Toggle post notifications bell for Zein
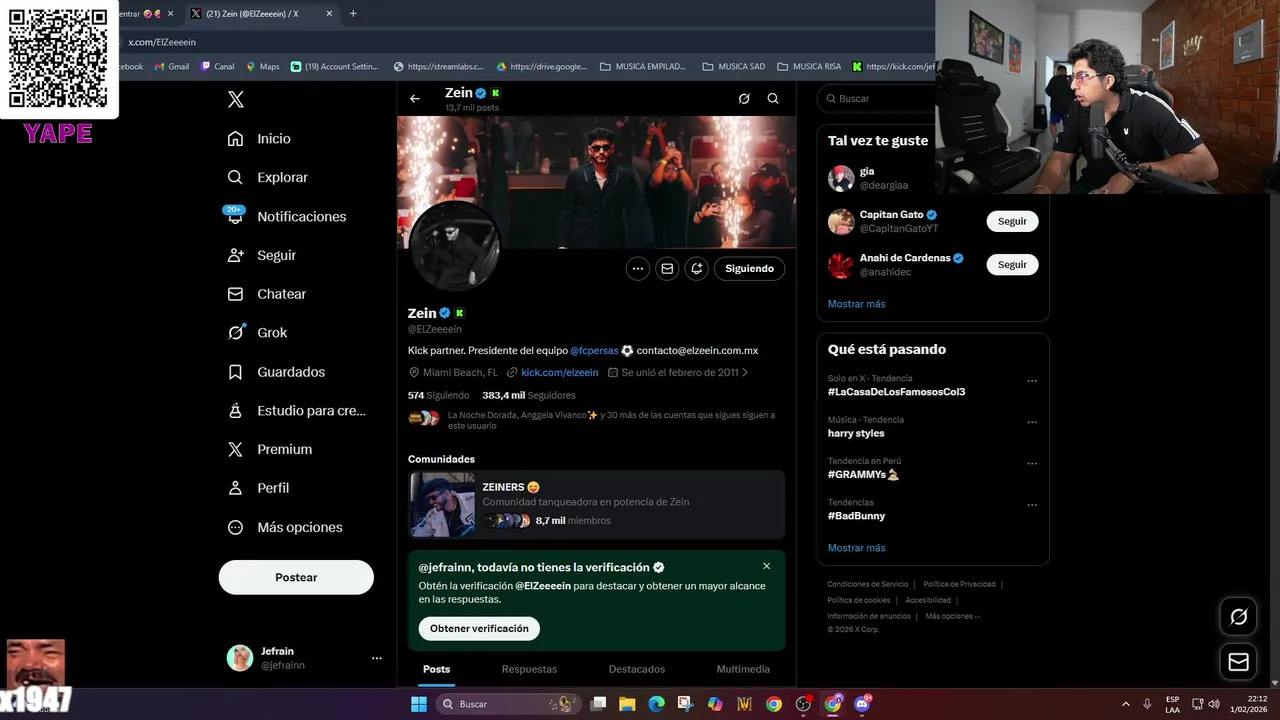This screenshot has height=720, width=1280. [x=697, y=268]
